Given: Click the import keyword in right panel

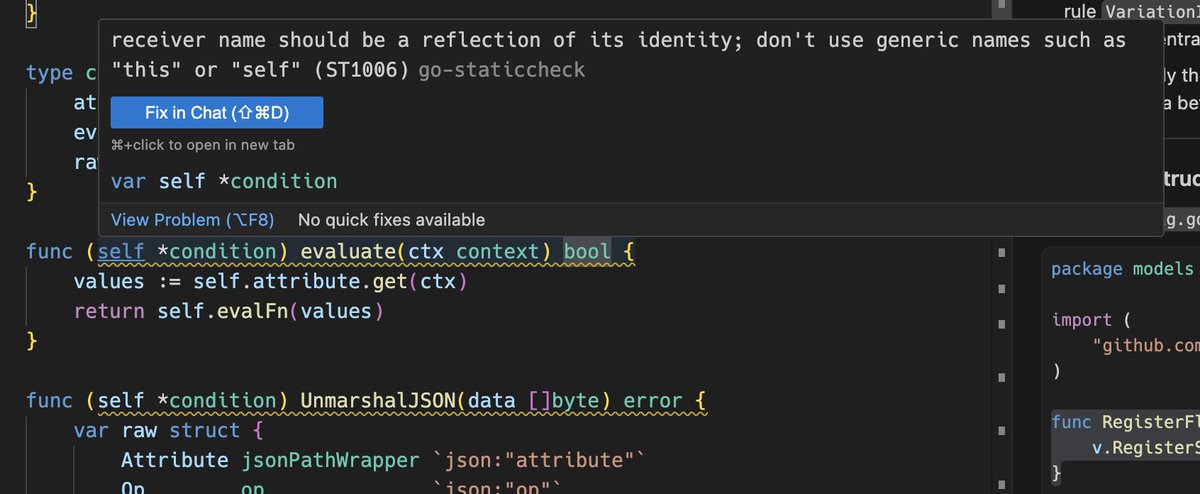Looking at the screenshot, I should pos(1082,320).
